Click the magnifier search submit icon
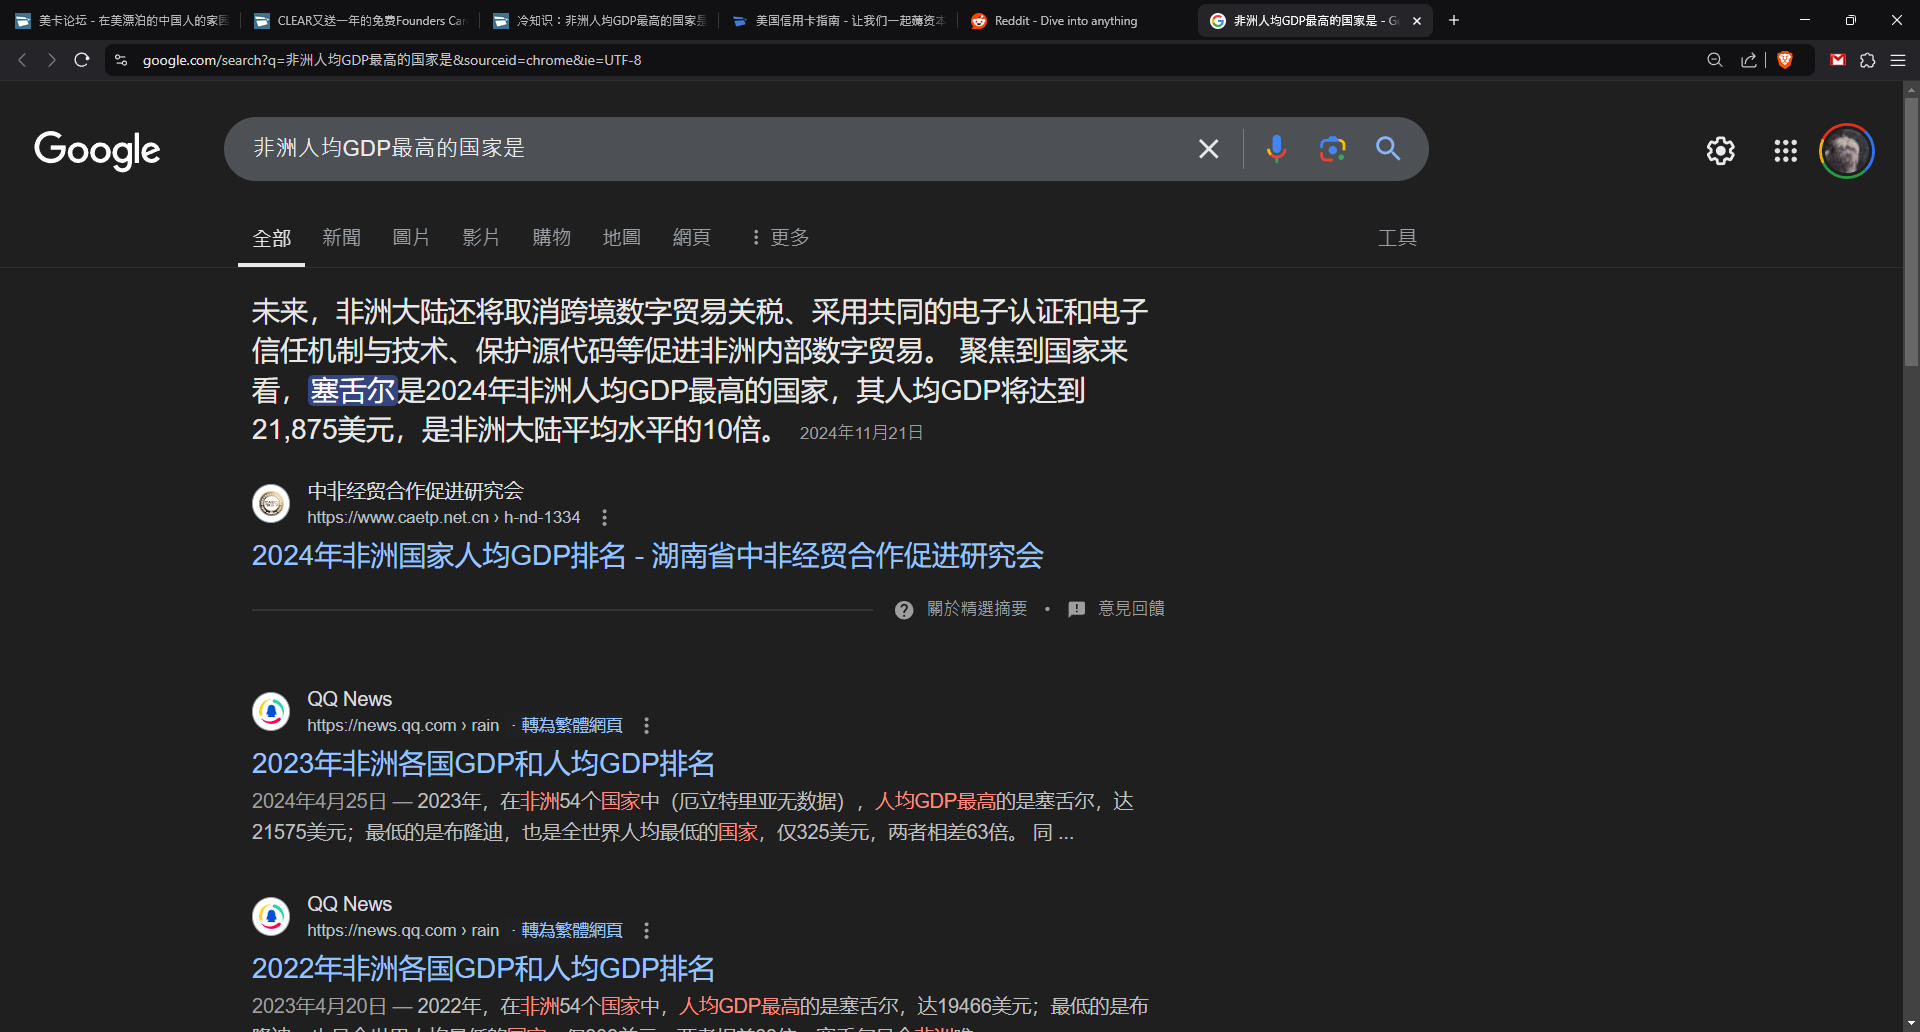Screen dimensions: 1920x1032 coord(1388,149)
